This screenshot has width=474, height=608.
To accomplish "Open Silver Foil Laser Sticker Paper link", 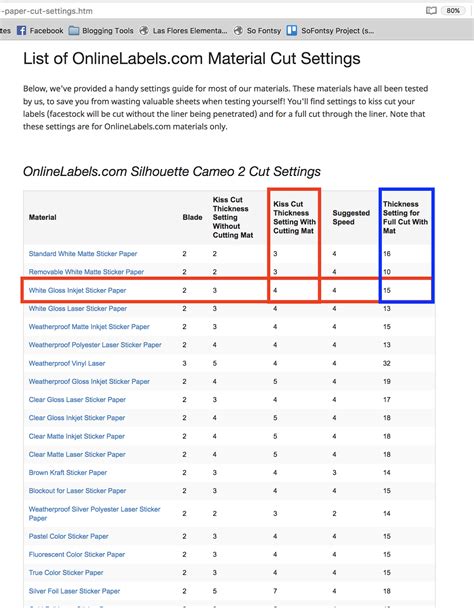I will point(74,591).
